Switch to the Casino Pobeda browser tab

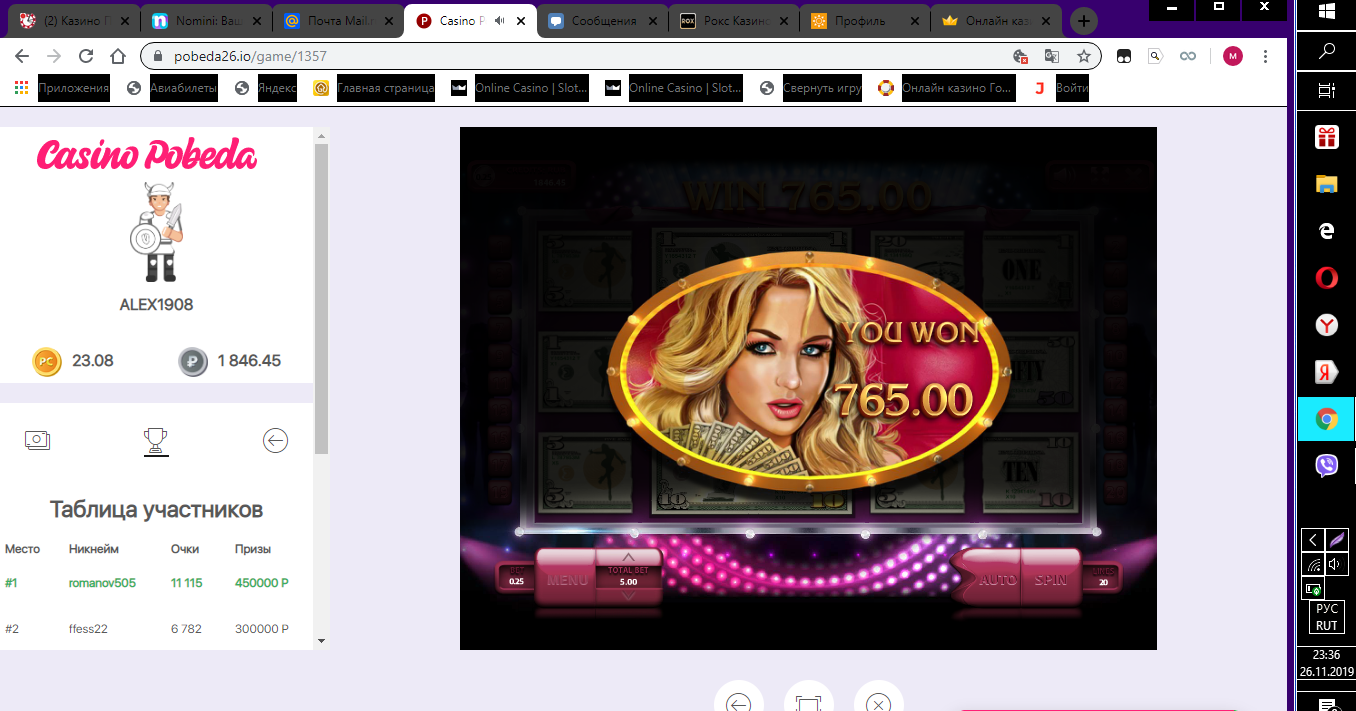tap(460, 19)
